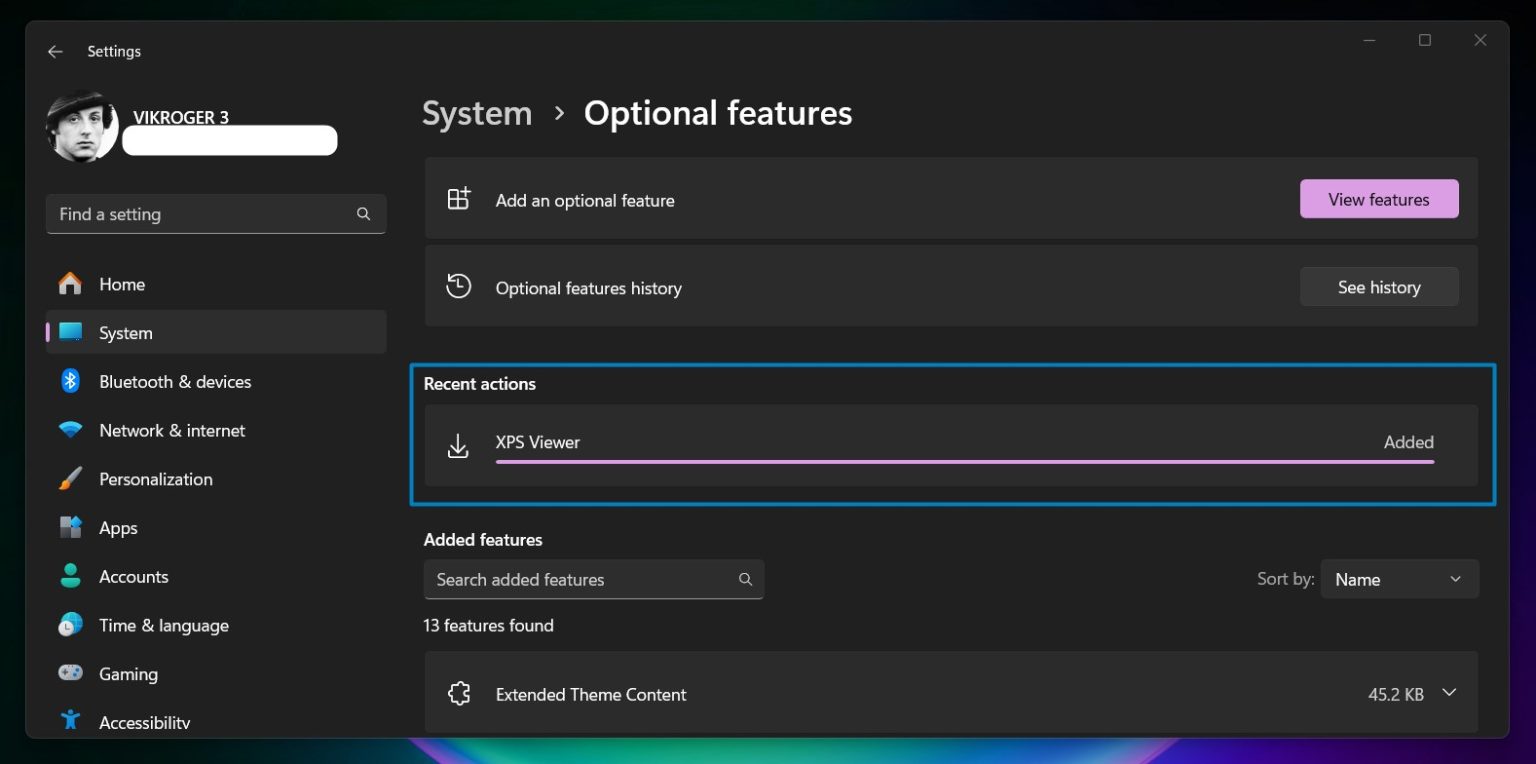Click the See history button

(x=1379, y=287)
